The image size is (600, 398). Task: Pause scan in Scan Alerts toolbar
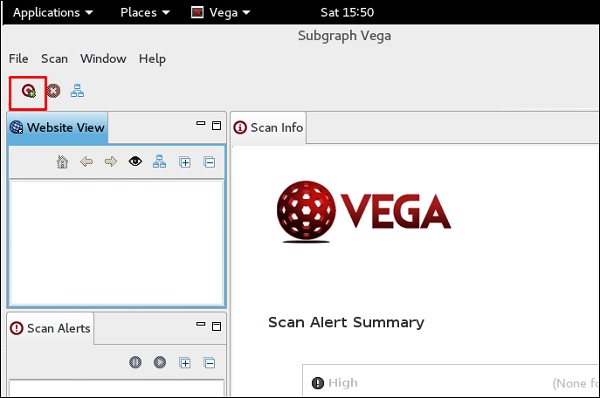(x=135, y=362)
